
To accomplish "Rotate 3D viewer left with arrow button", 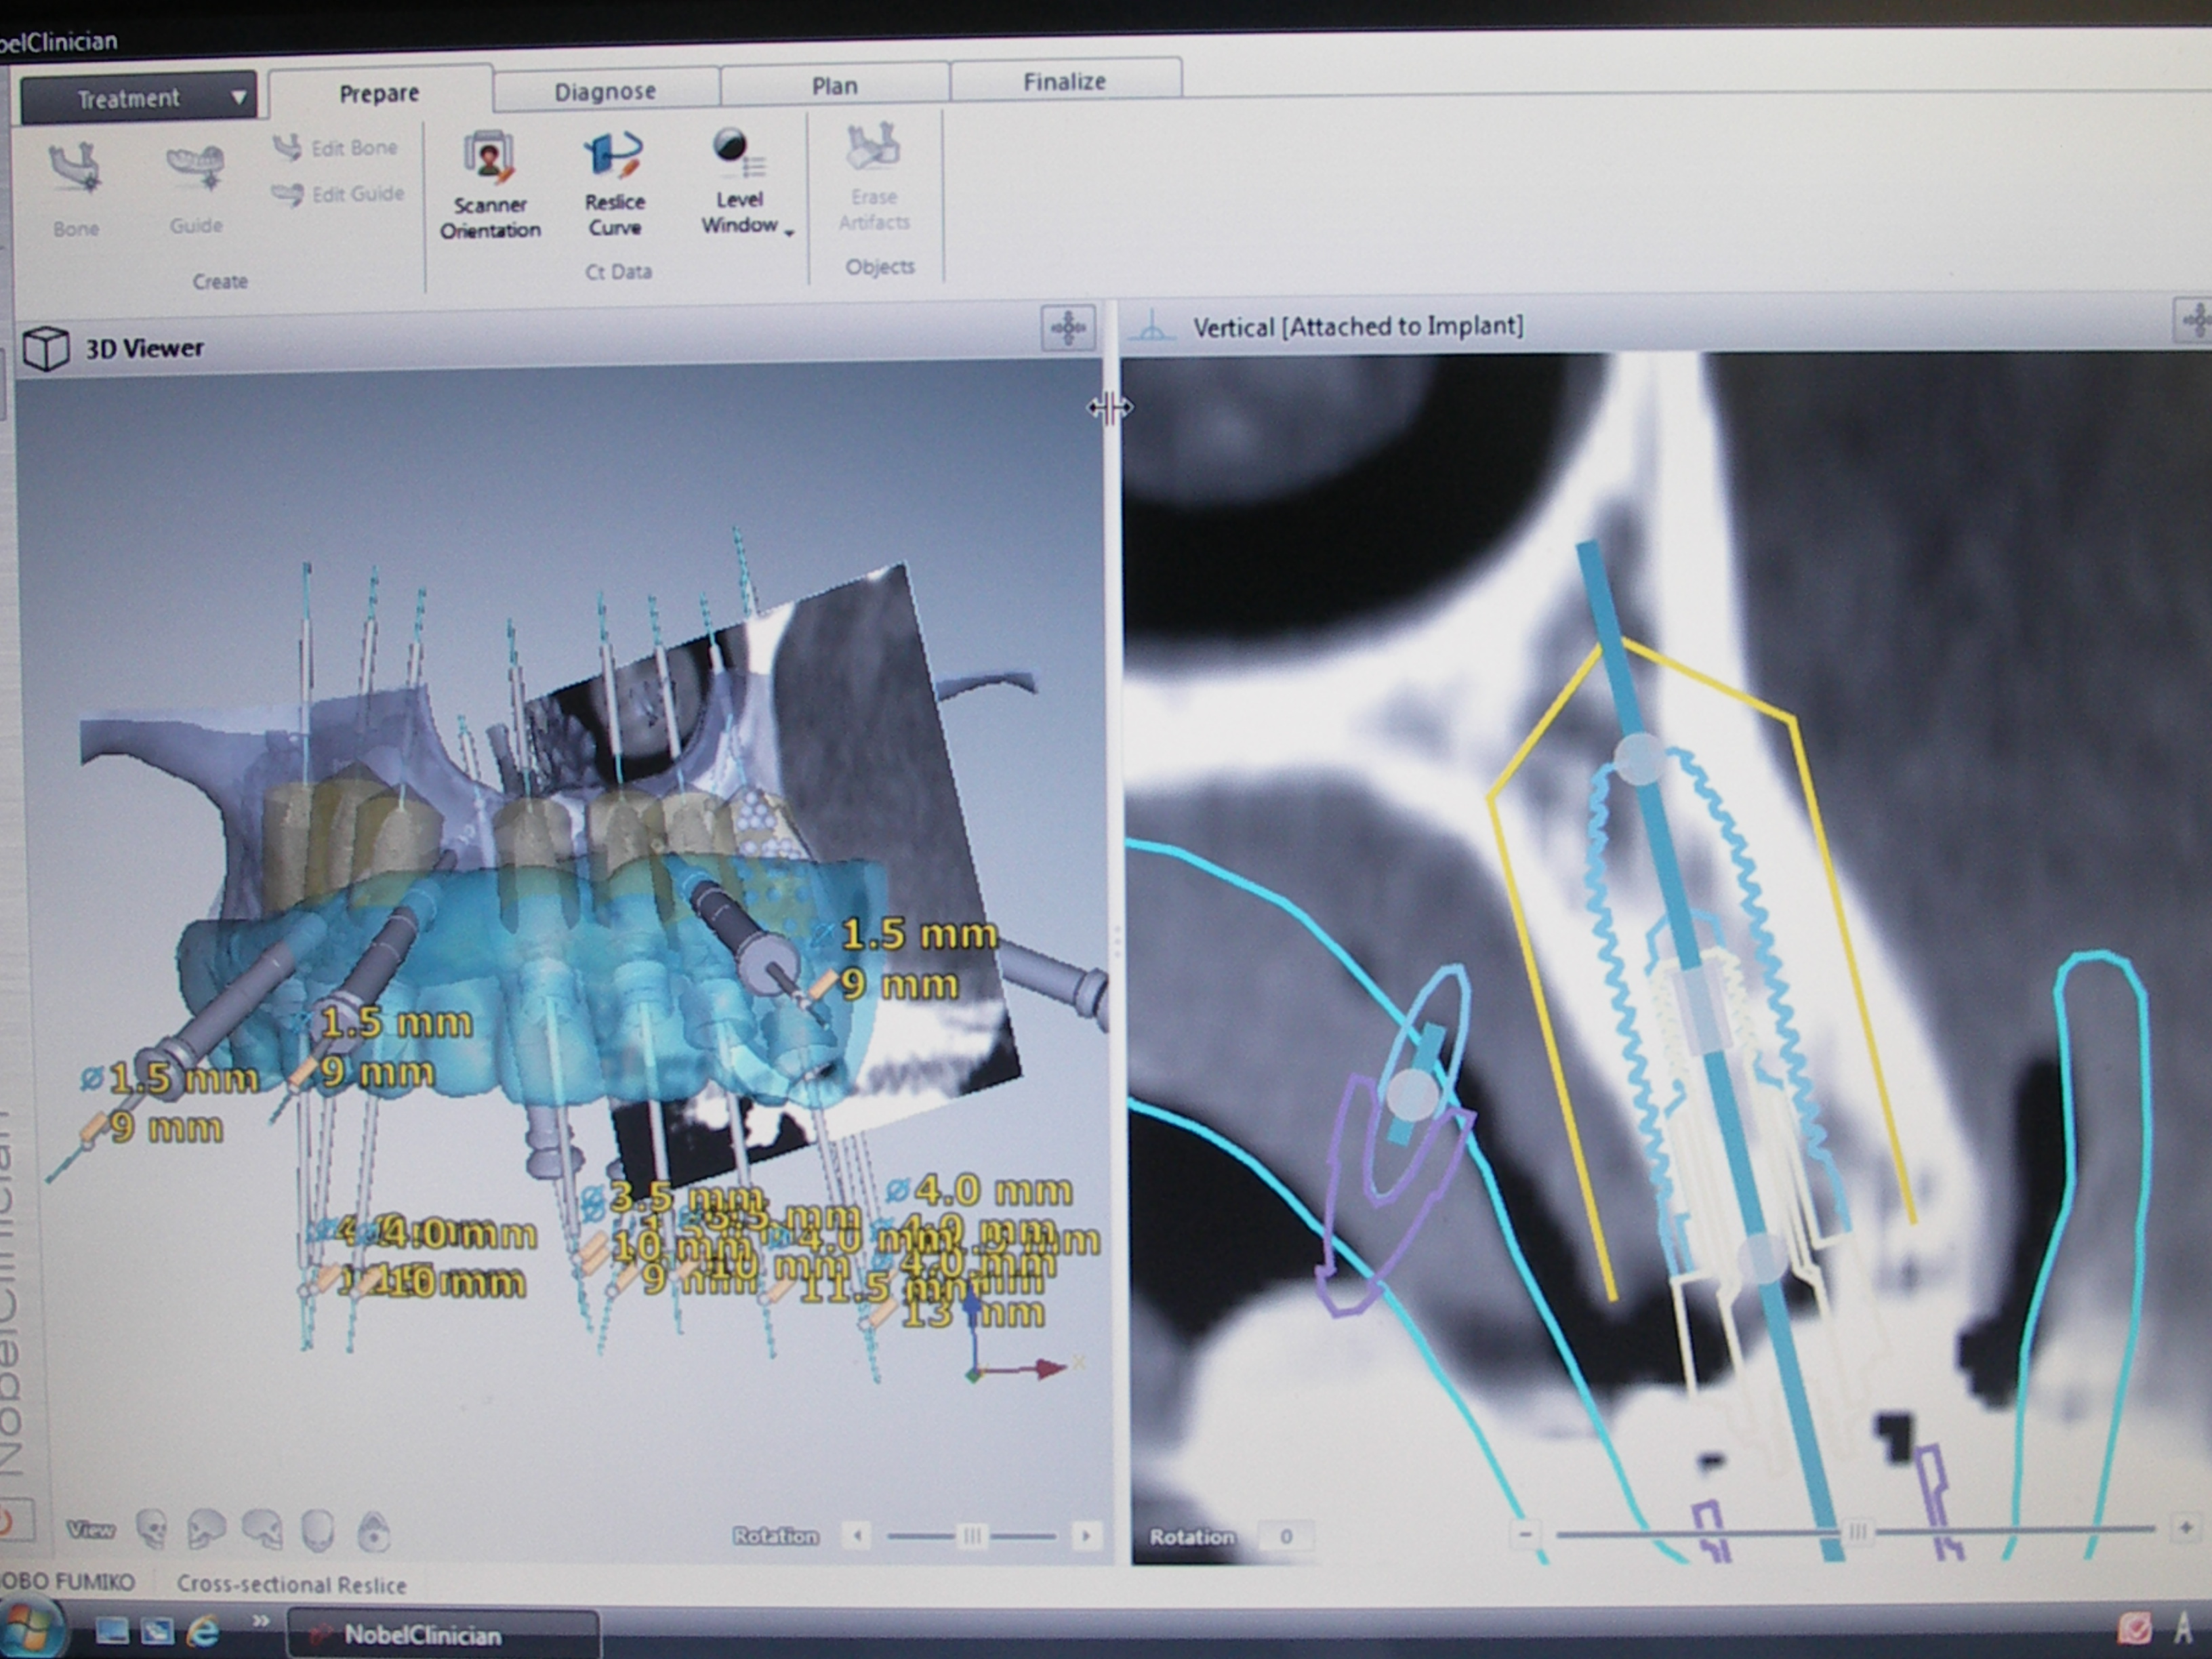I will point(857,1535).
